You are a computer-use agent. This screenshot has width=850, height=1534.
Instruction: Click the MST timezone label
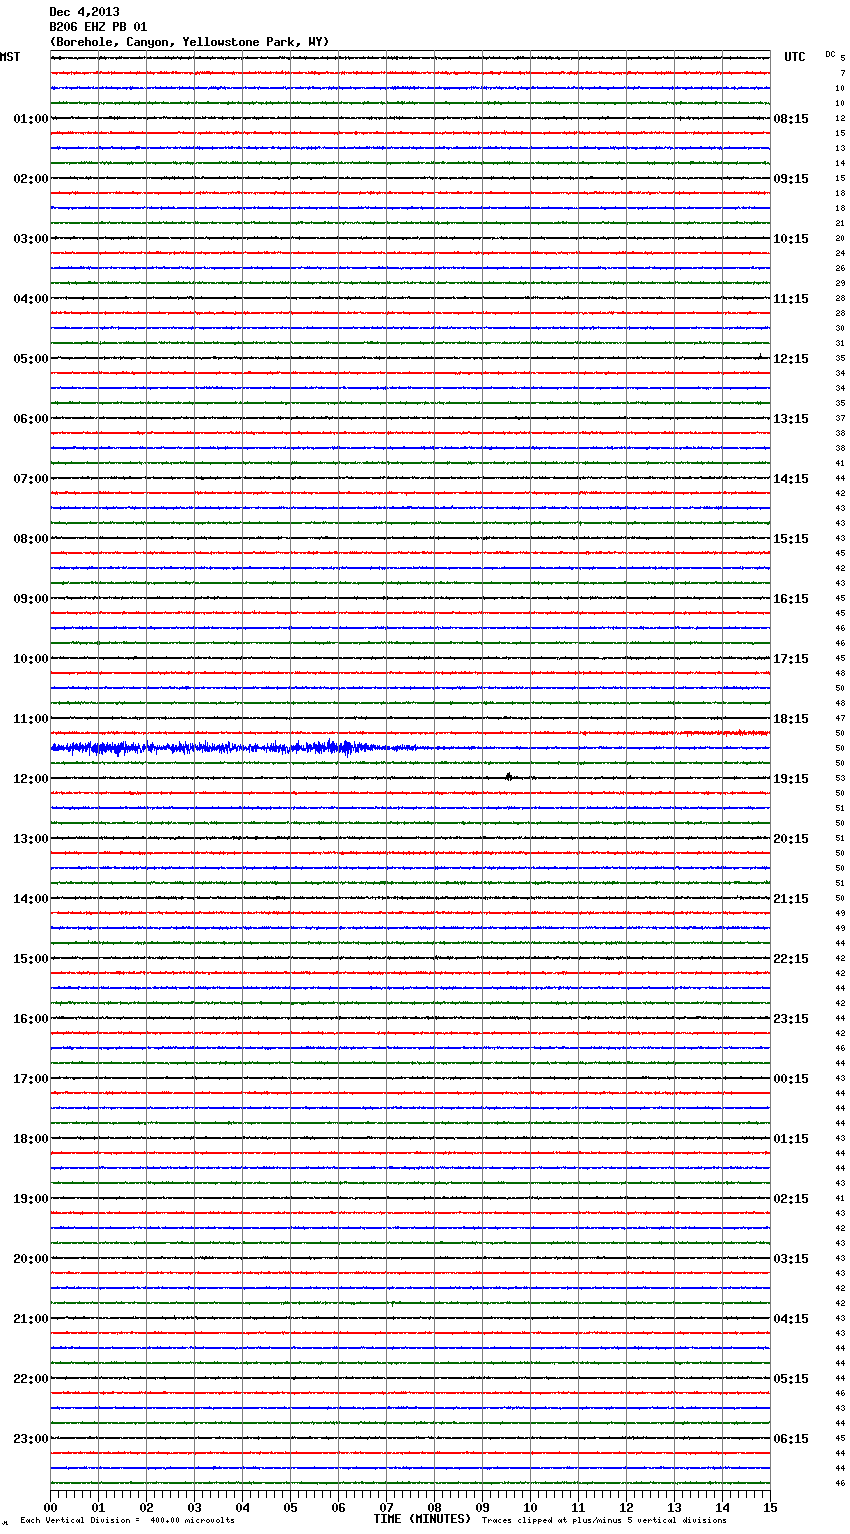tap(10, 57)
